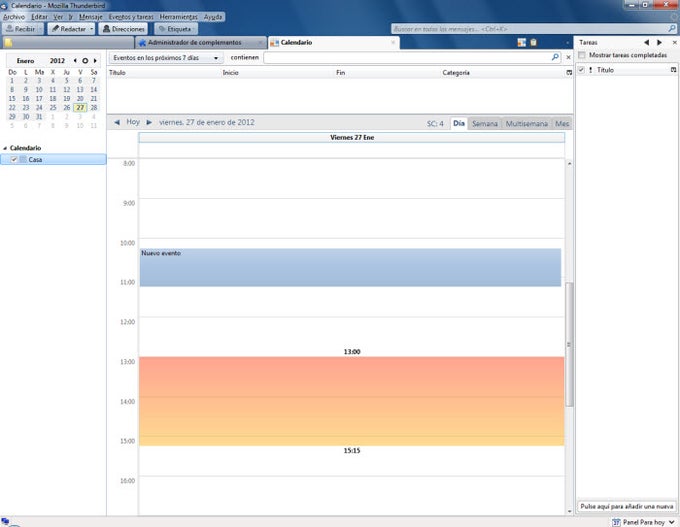The width and height of the screenshot is (680, 527).
Task: Select the Nuevo evento calendar event
Action: 350,267
